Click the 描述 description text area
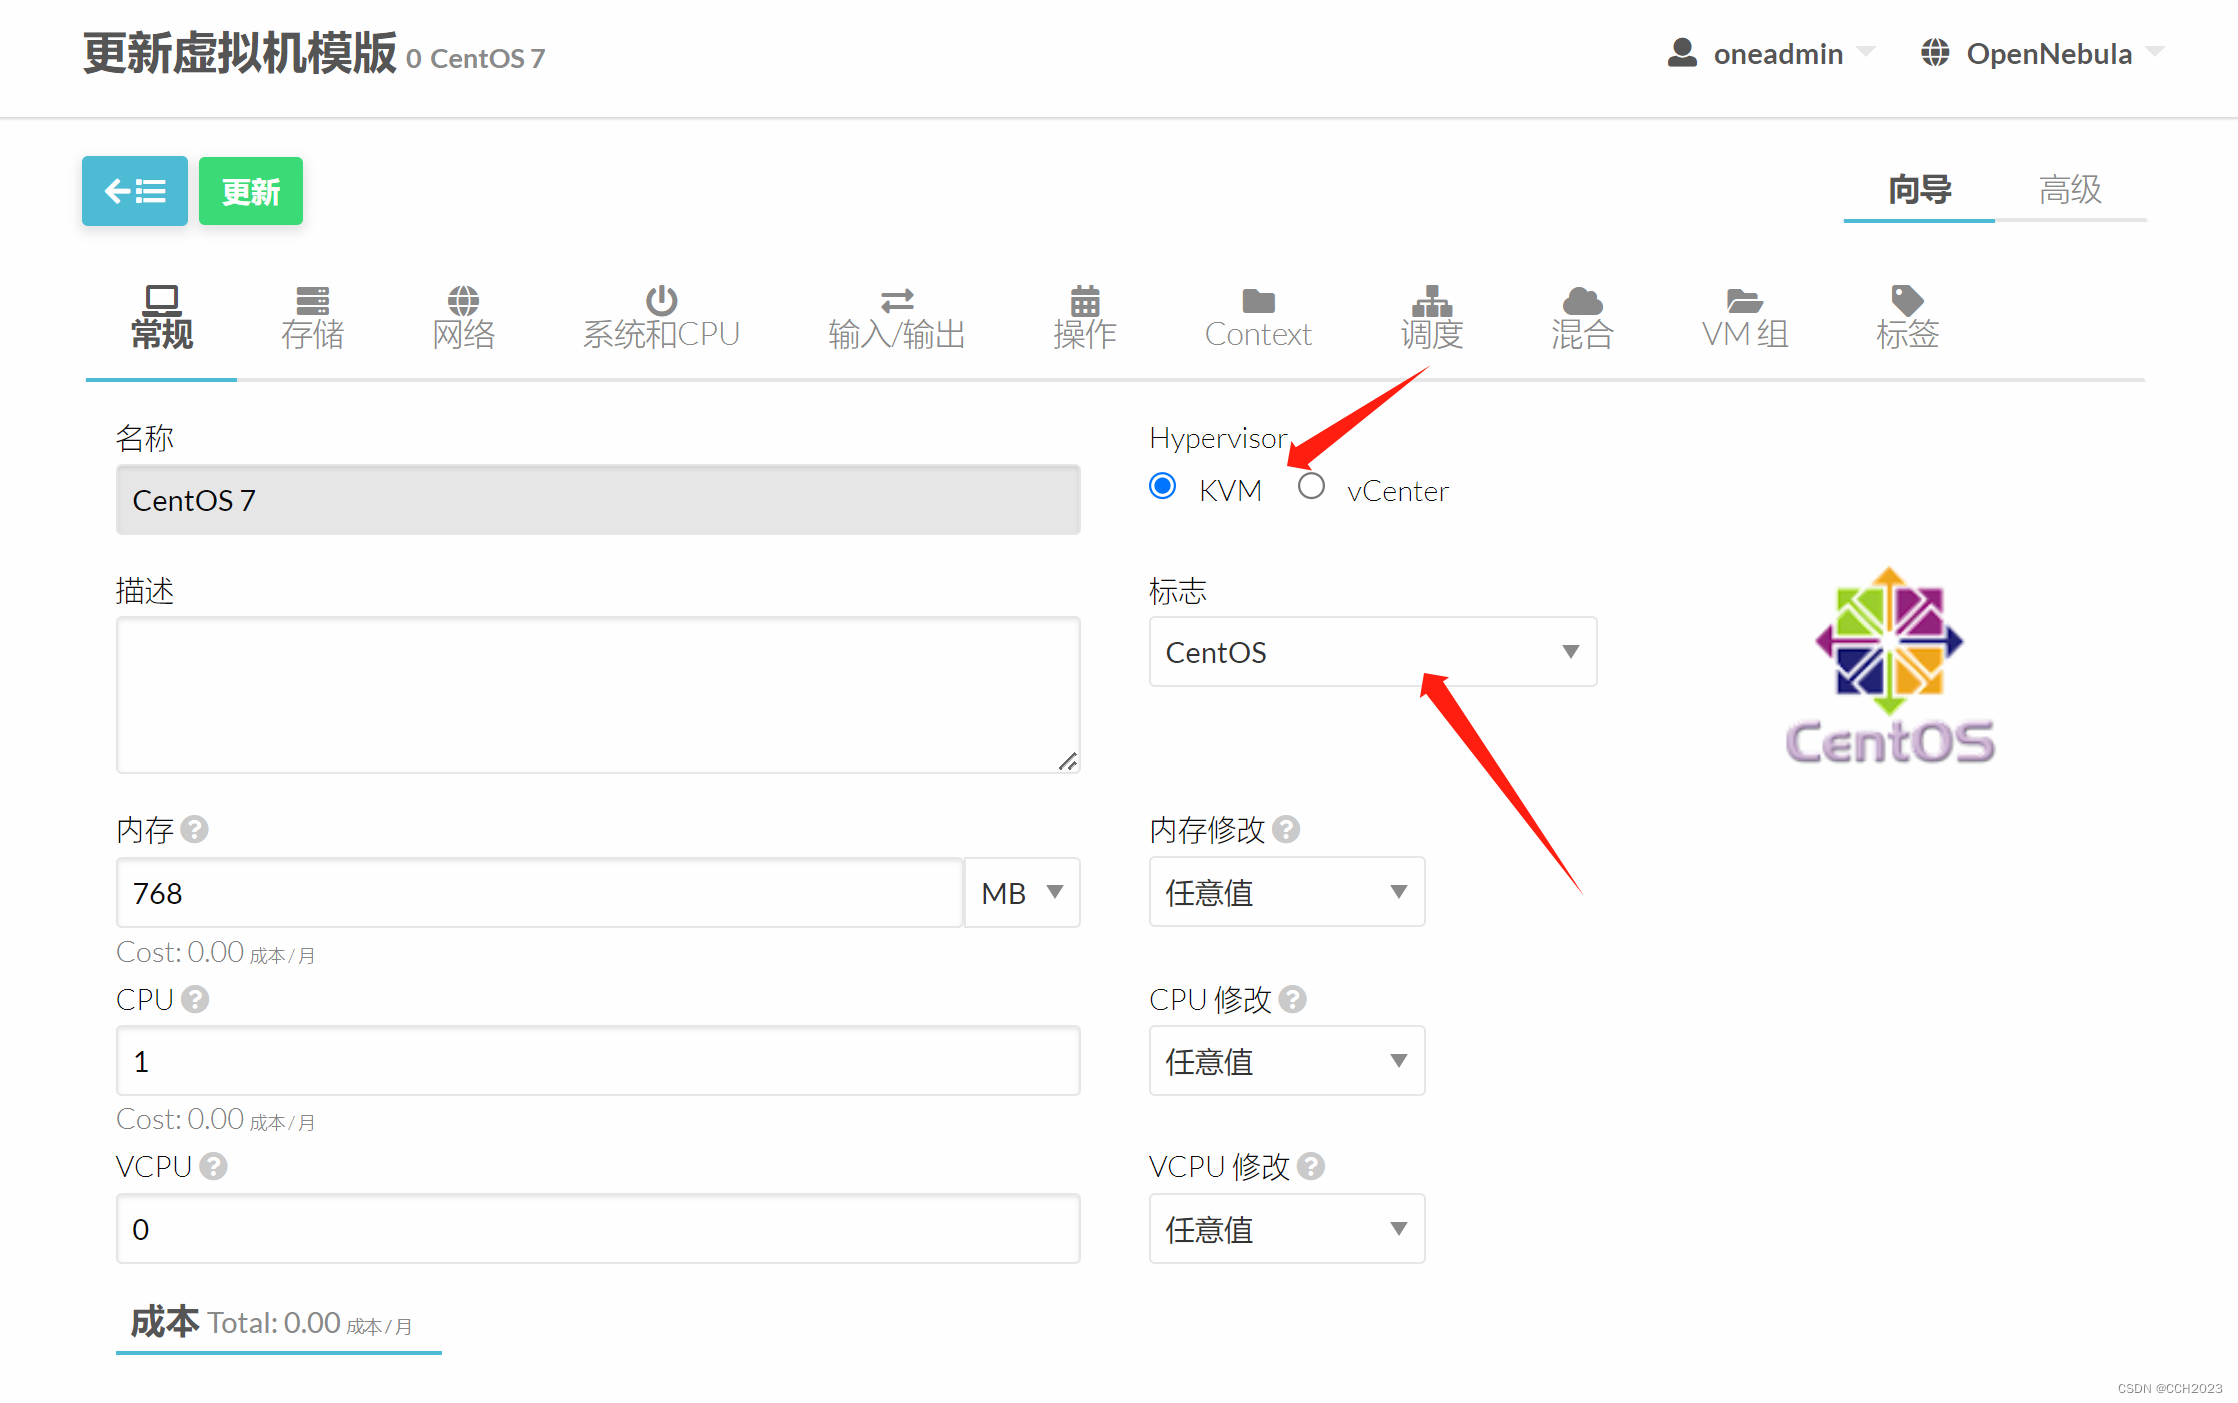 point(598,694)
